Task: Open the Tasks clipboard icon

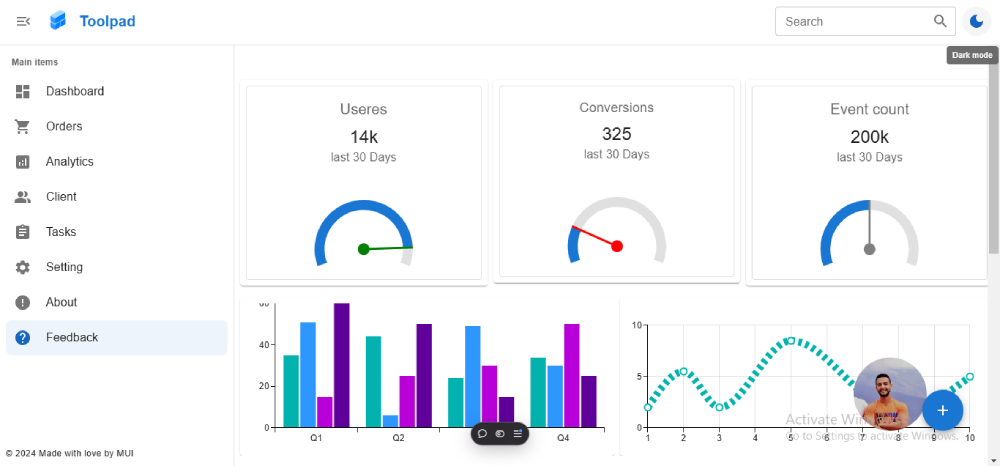Action: coord(23,232)
